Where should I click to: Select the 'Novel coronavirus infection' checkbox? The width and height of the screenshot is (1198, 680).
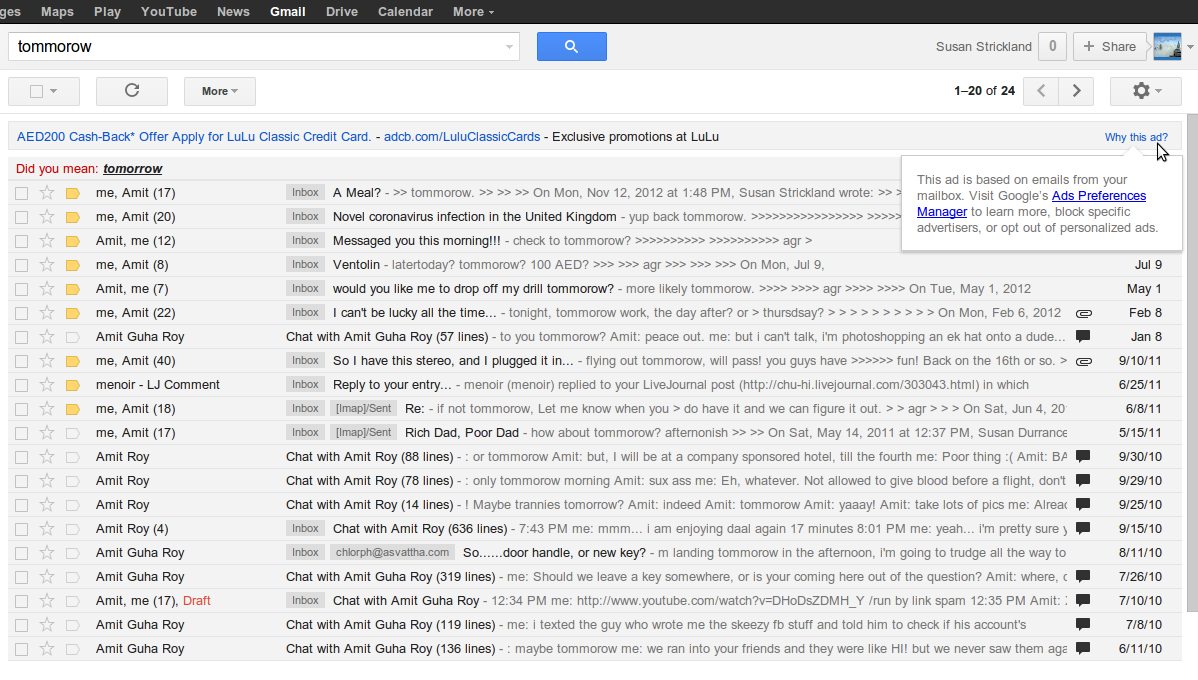pos(21,218)
